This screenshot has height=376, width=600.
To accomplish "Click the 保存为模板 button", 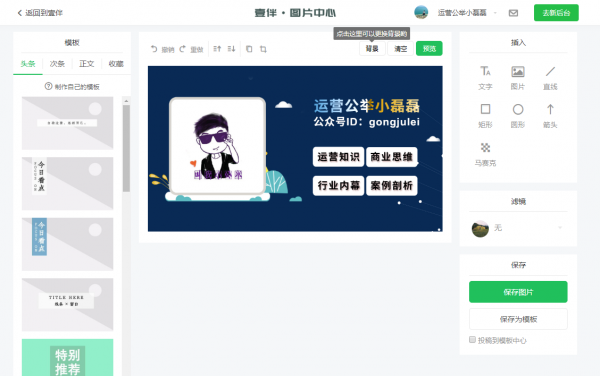I will [x=518, y=319].
